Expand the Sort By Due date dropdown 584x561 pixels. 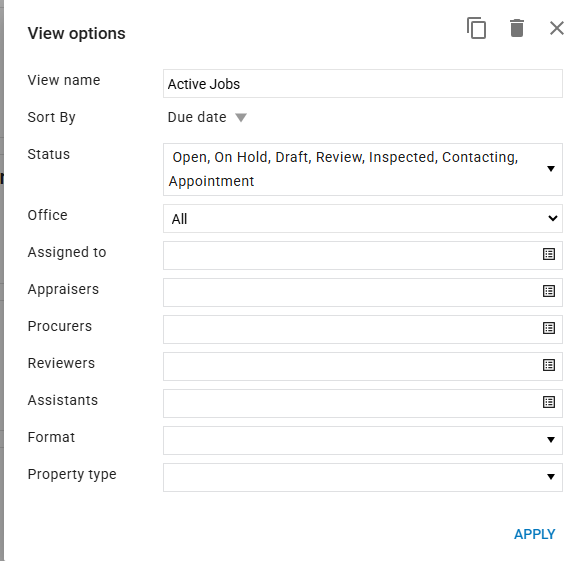pos(207,117)
